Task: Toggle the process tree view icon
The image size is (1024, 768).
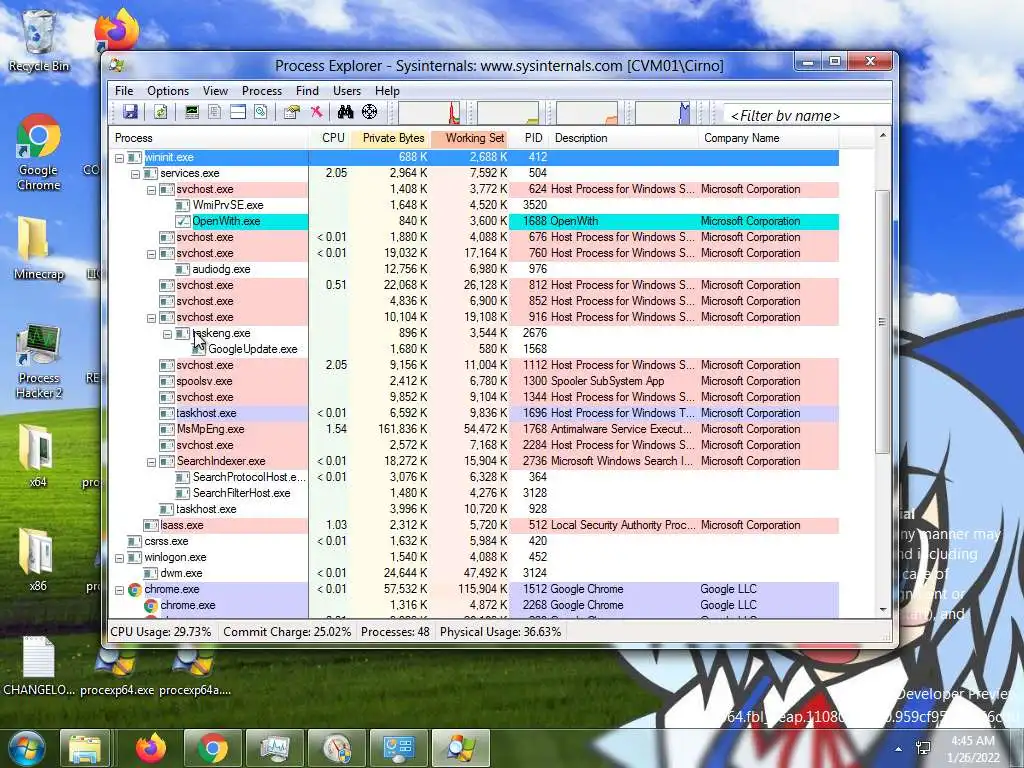Action: point(215,112)
